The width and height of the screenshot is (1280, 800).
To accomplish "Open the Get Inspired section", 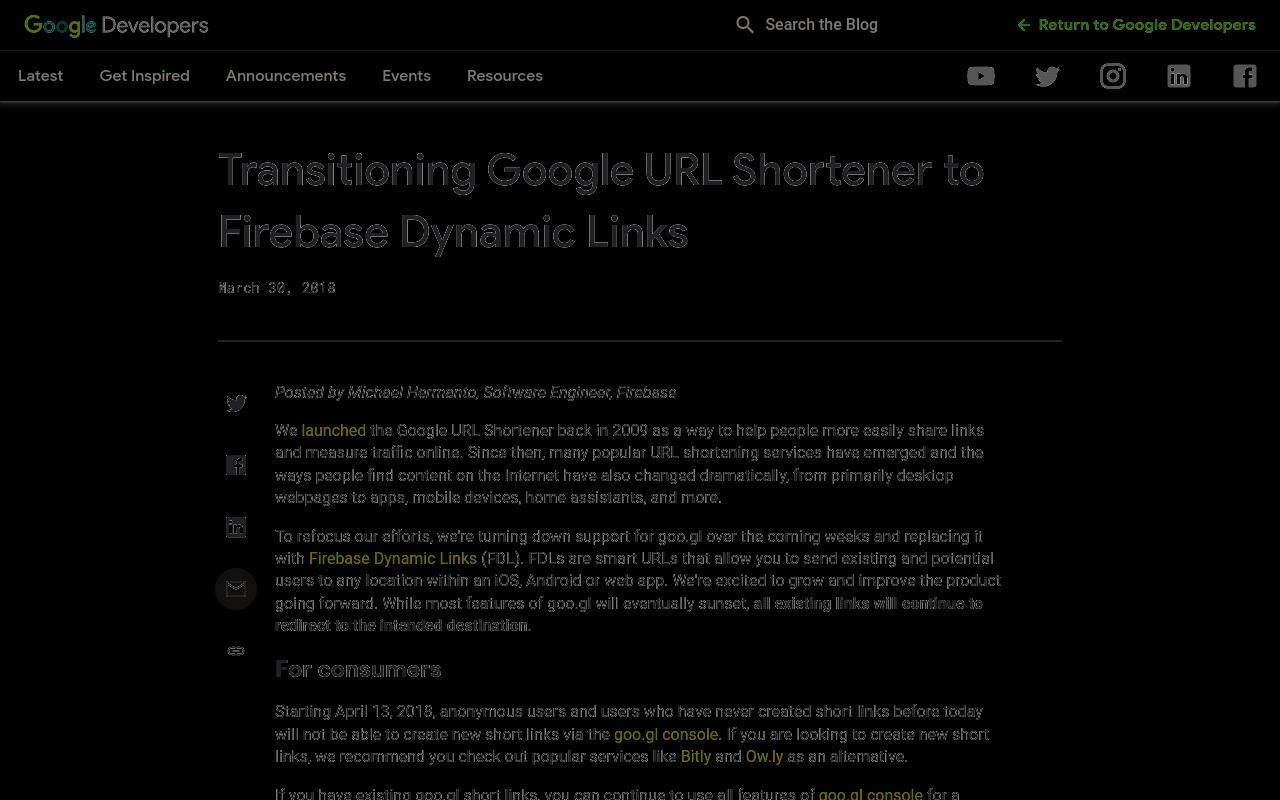I will (144, 76).
